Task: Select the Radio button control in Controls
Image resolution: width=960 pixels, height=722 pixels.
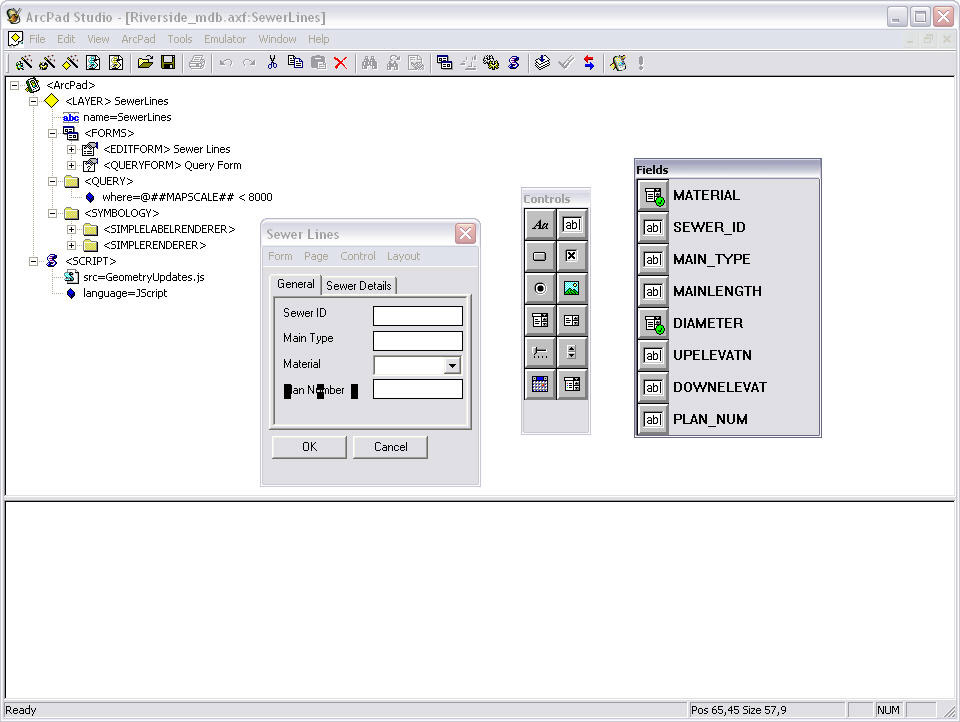Action: tap(540, 288)
